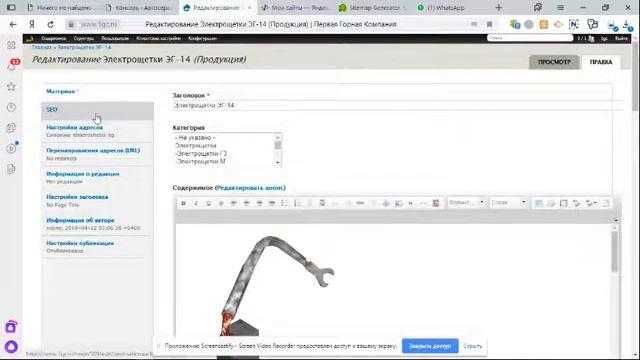This screenshot has width=640, height=360.
Task: Click Скрыть link in sharing bar
Action: pyautogui.click(x=473, y=346)
